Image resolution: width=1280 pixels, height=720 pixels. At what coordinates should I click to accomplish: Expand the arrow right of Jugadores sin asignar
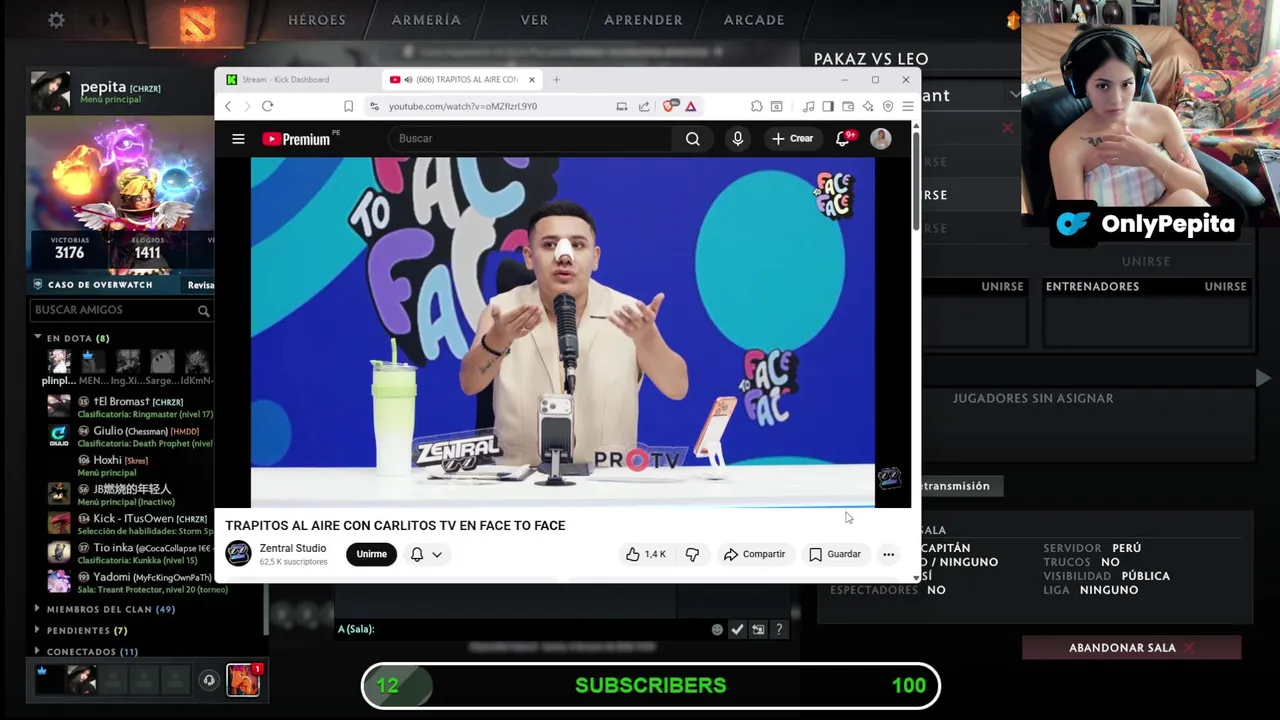[1263, 378]
